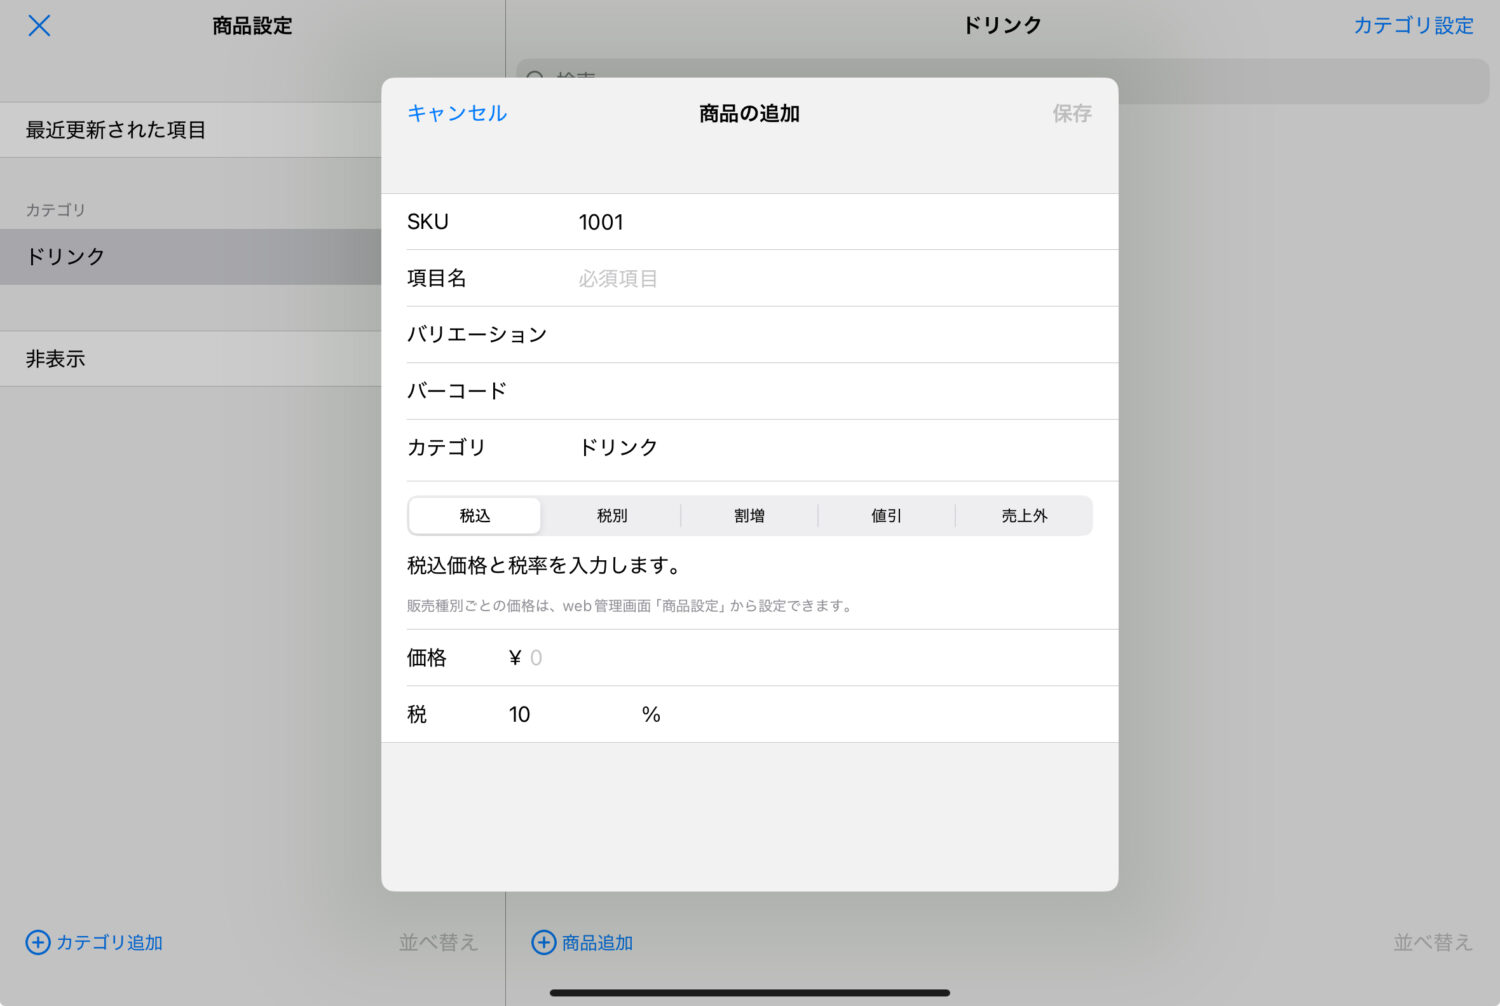Image resolution: width=1500 pixels, height=1006 pixels.
Task: Focus the 項目名 required field
Action: click(749, 278)
